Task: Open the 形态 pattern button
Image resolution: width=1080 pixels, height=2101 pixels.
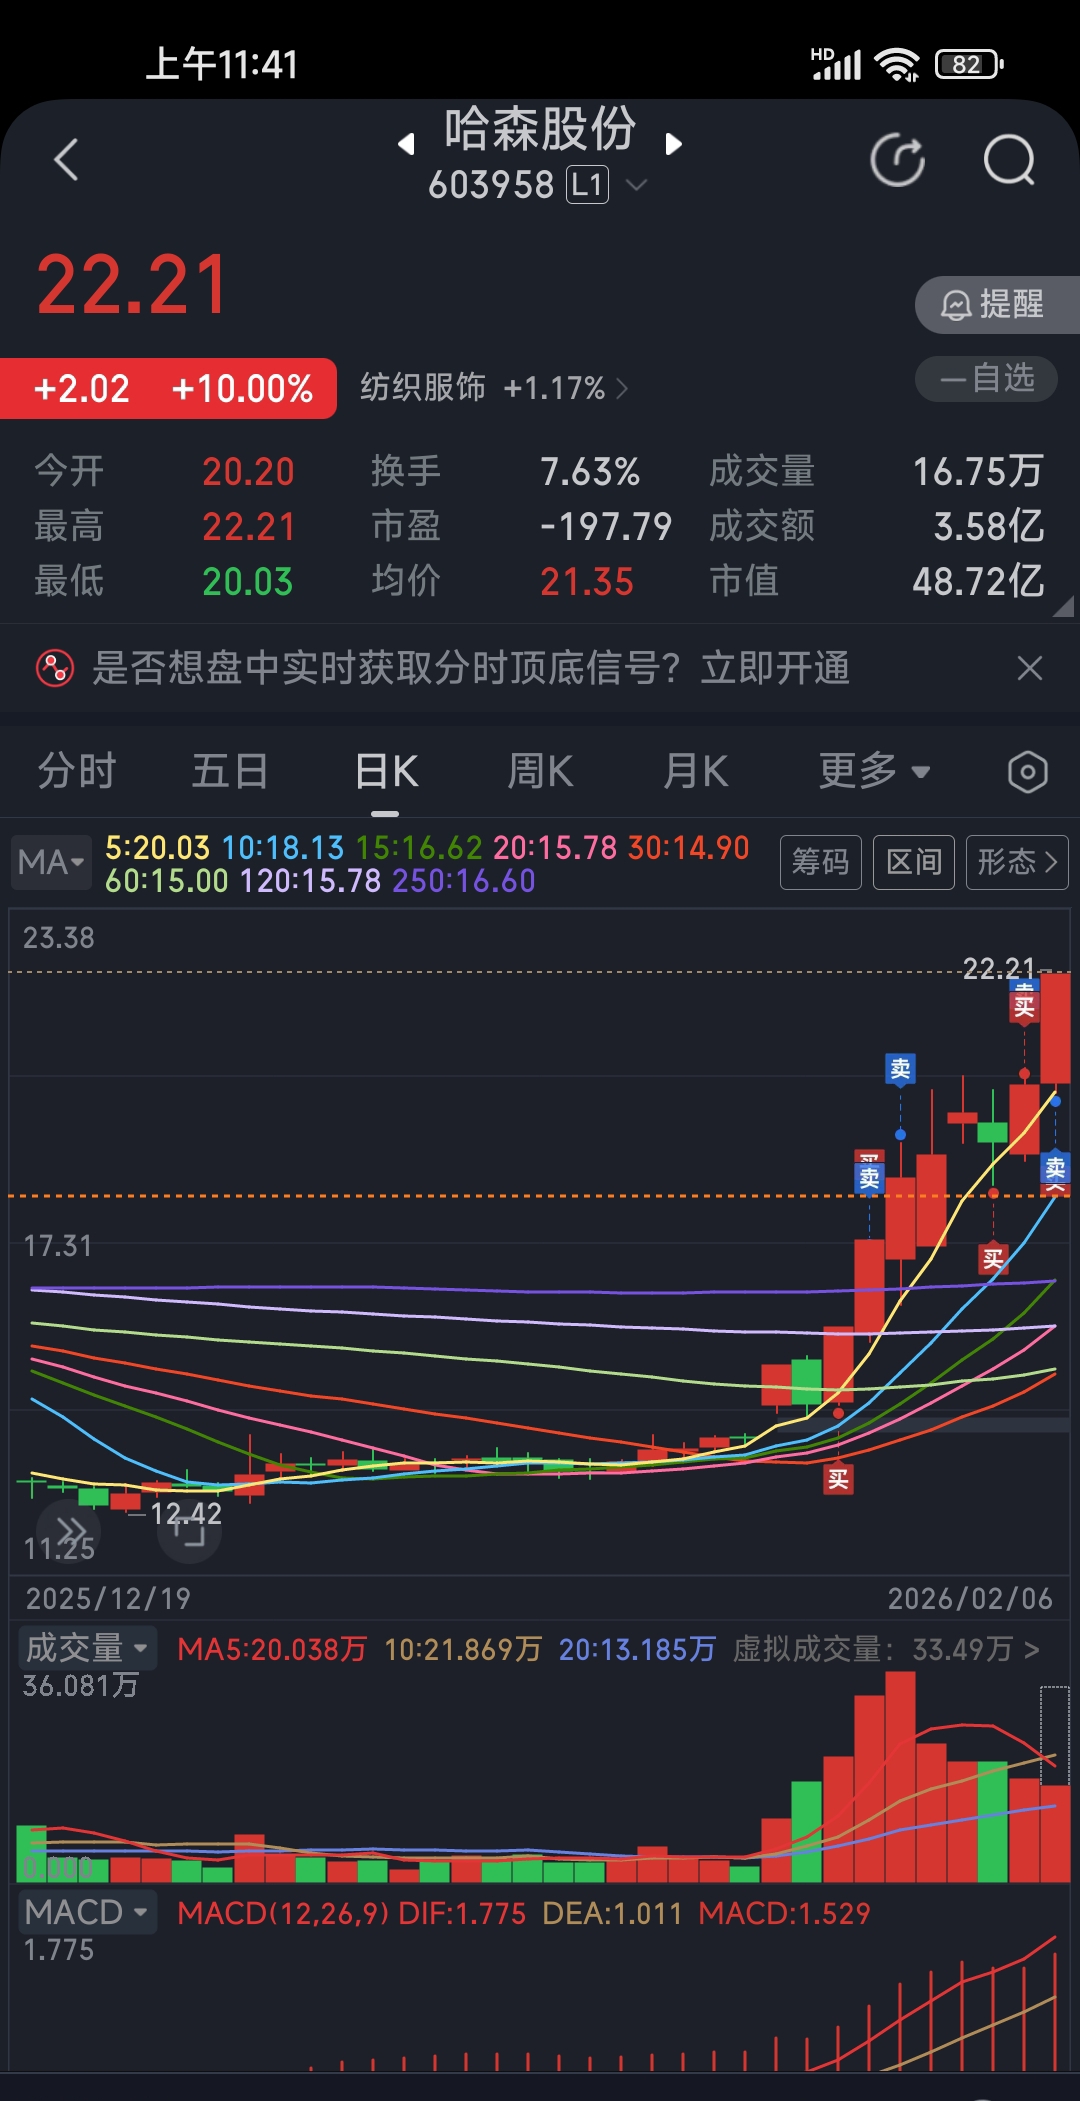Action: [1017, 862]
